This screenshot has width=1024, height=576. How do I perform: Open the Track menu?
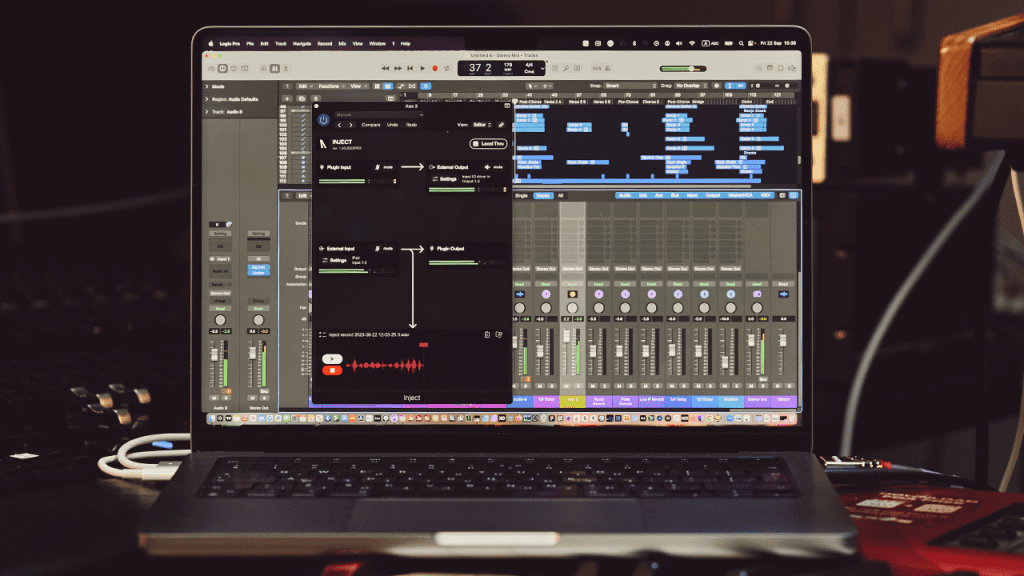(x=281, y=44)
